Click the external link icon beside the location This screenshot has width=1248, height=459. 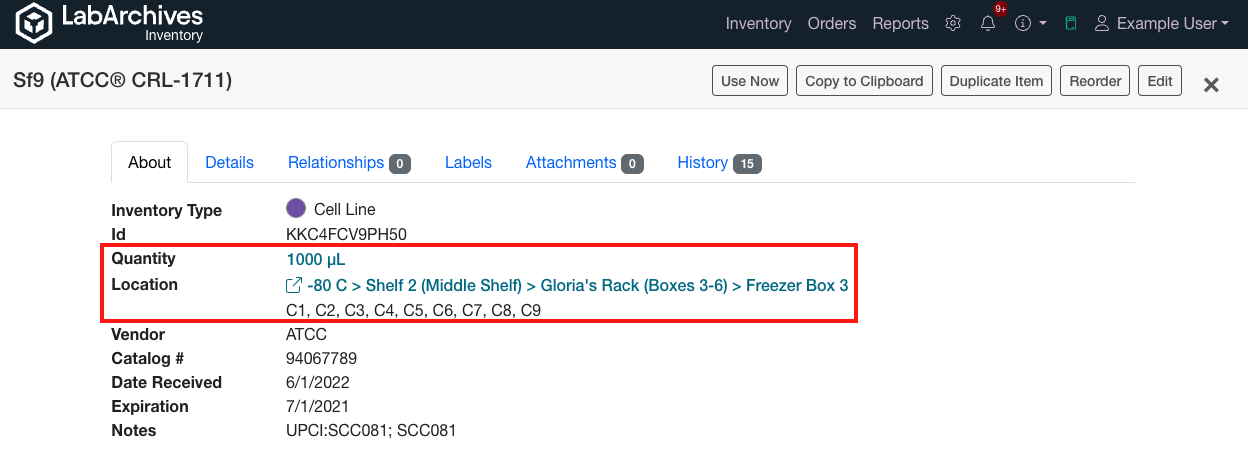[294, 286]
